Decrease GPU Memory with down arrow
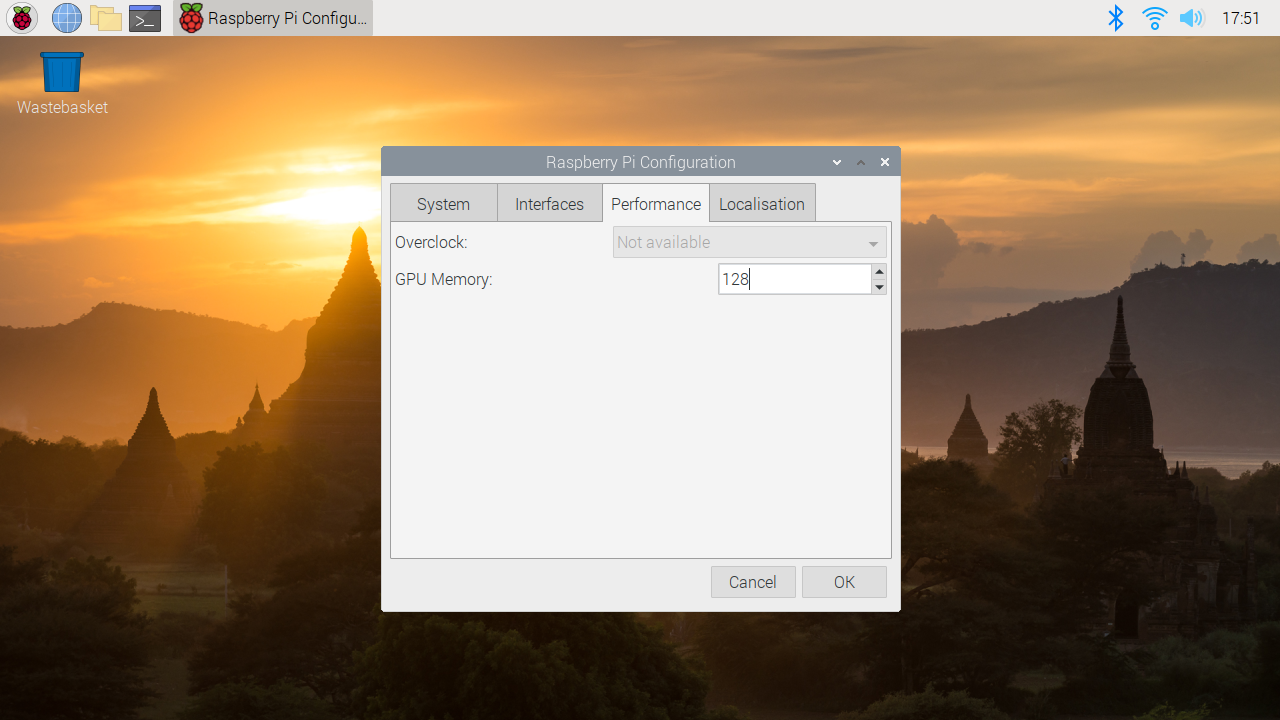 (x=879, y=287)
